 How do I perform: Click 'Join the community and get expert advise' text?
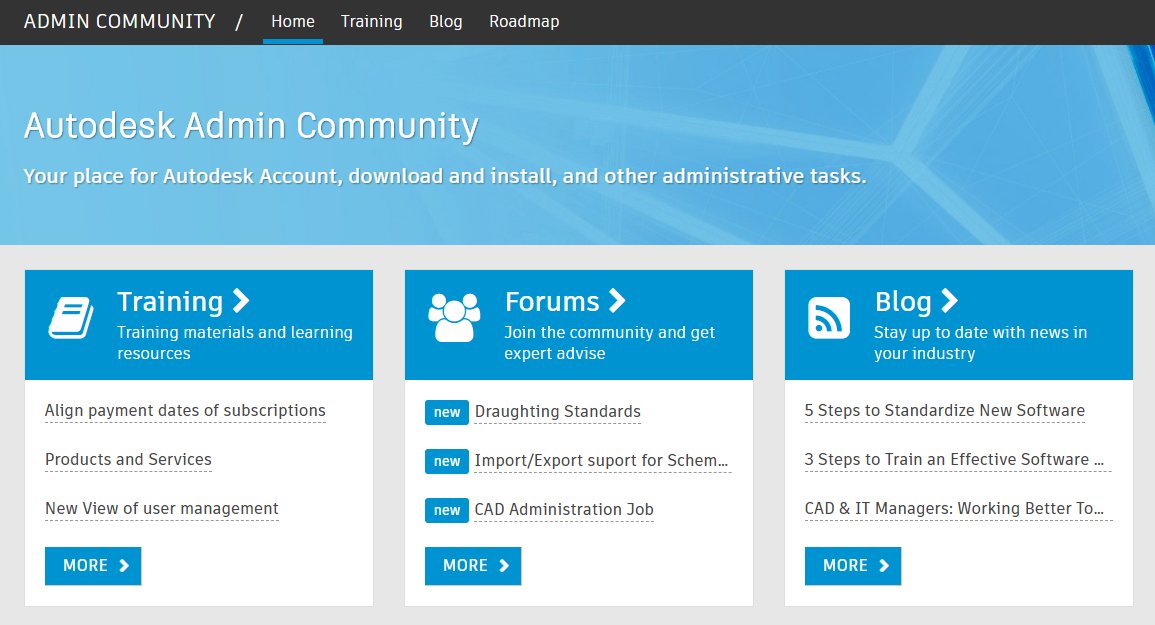(609, 343)
